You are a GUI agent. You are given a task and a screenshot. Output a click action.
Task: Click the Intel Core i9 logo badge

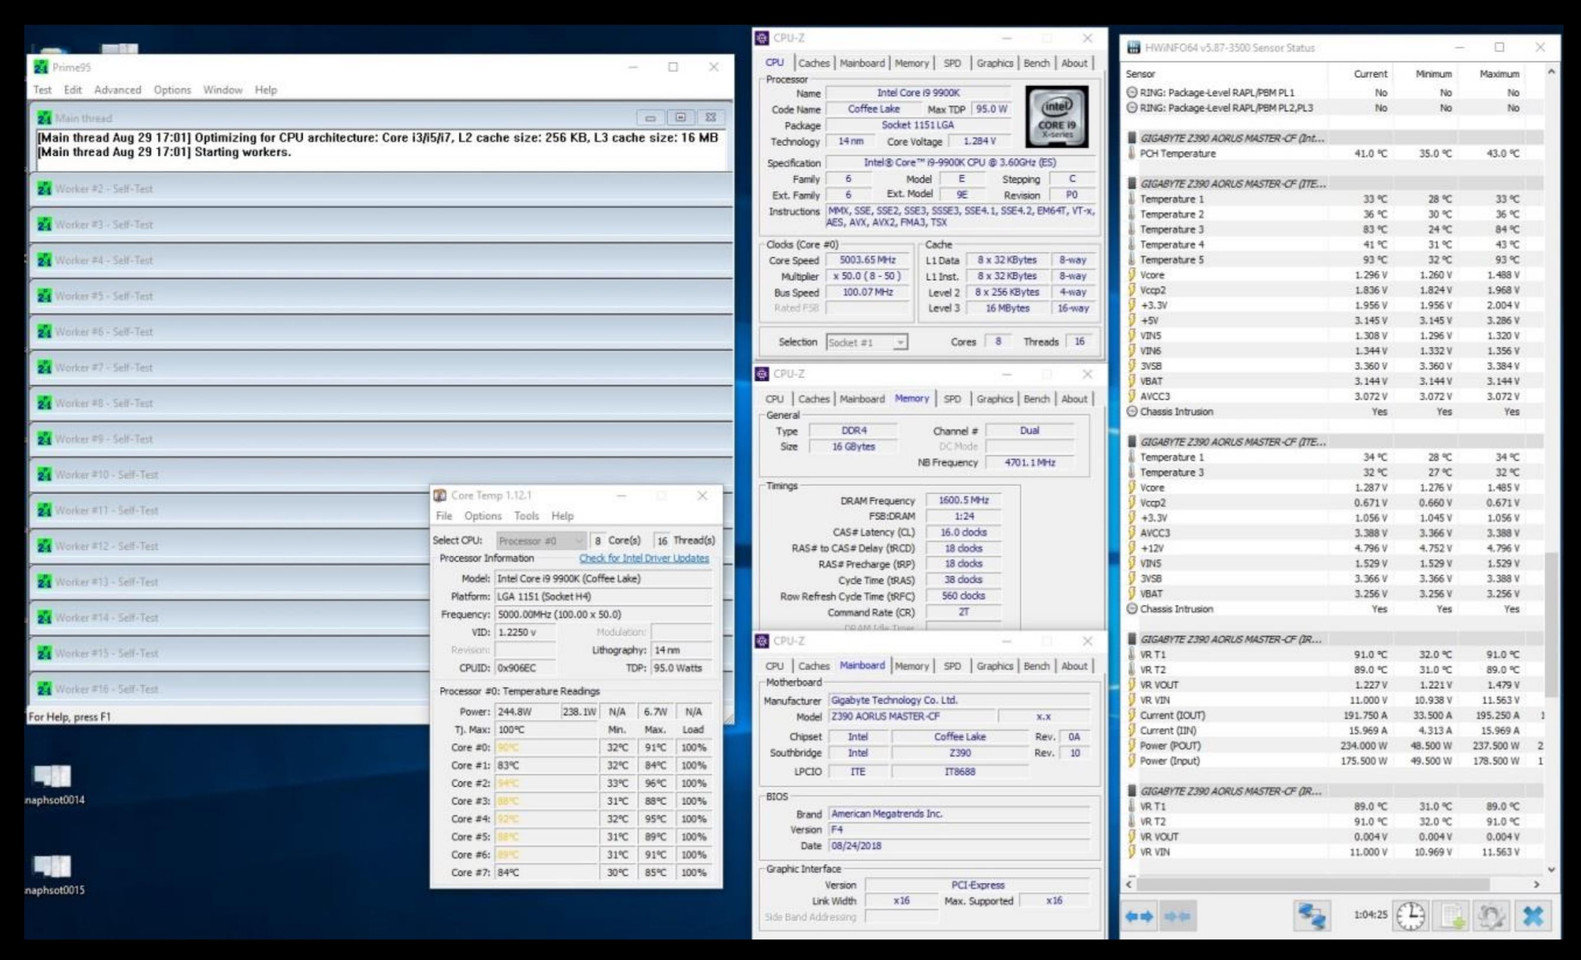coord(1056,118)
